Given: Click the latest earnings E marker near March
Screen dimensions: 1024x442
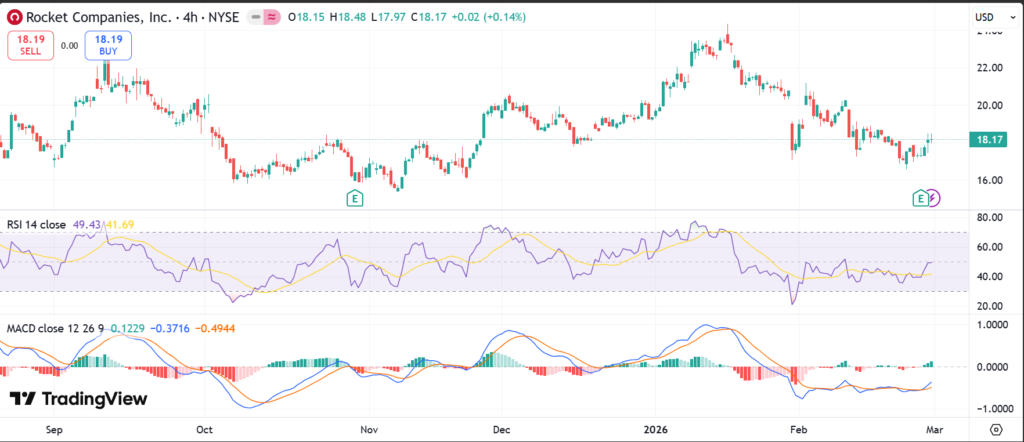Looking at the screenshot, I should coord(920,199).
